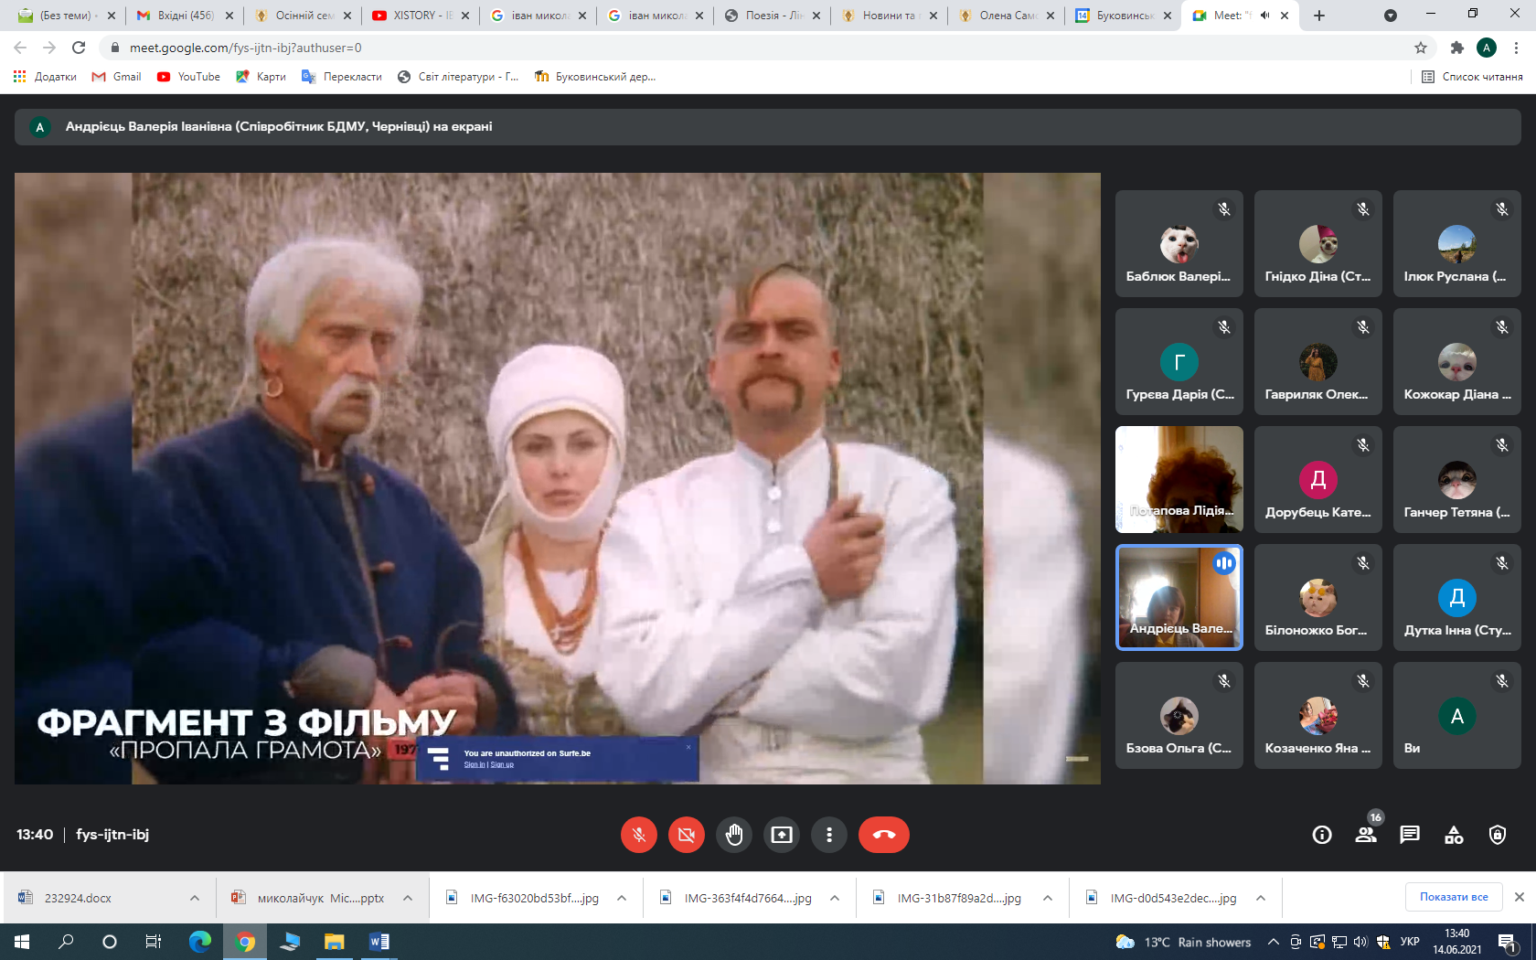1536x960 pixels.
Task: Unmute the microphone in Meet controls
Action: 638,835
